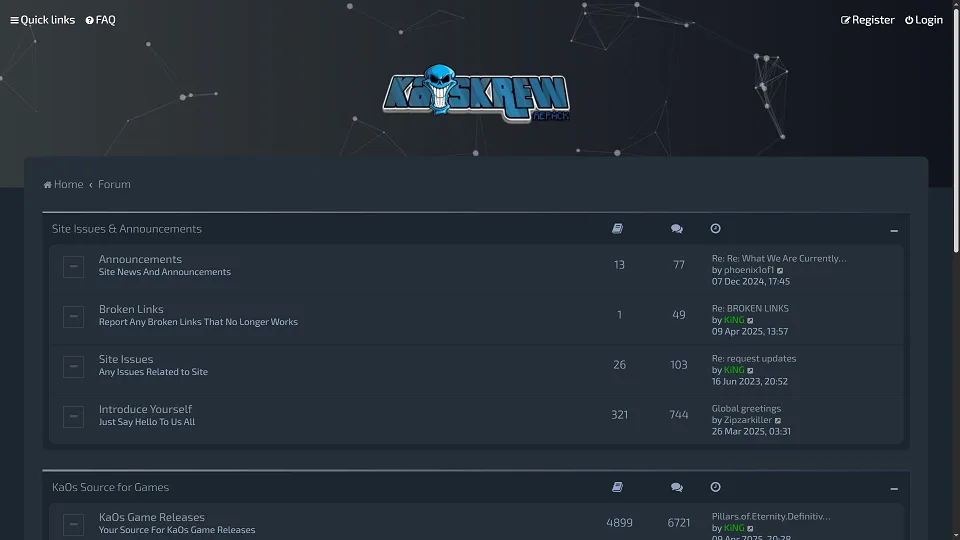This screenshot has width=960, height=540.
Task: Click the Login link
Action: click(x=924, y=20)
